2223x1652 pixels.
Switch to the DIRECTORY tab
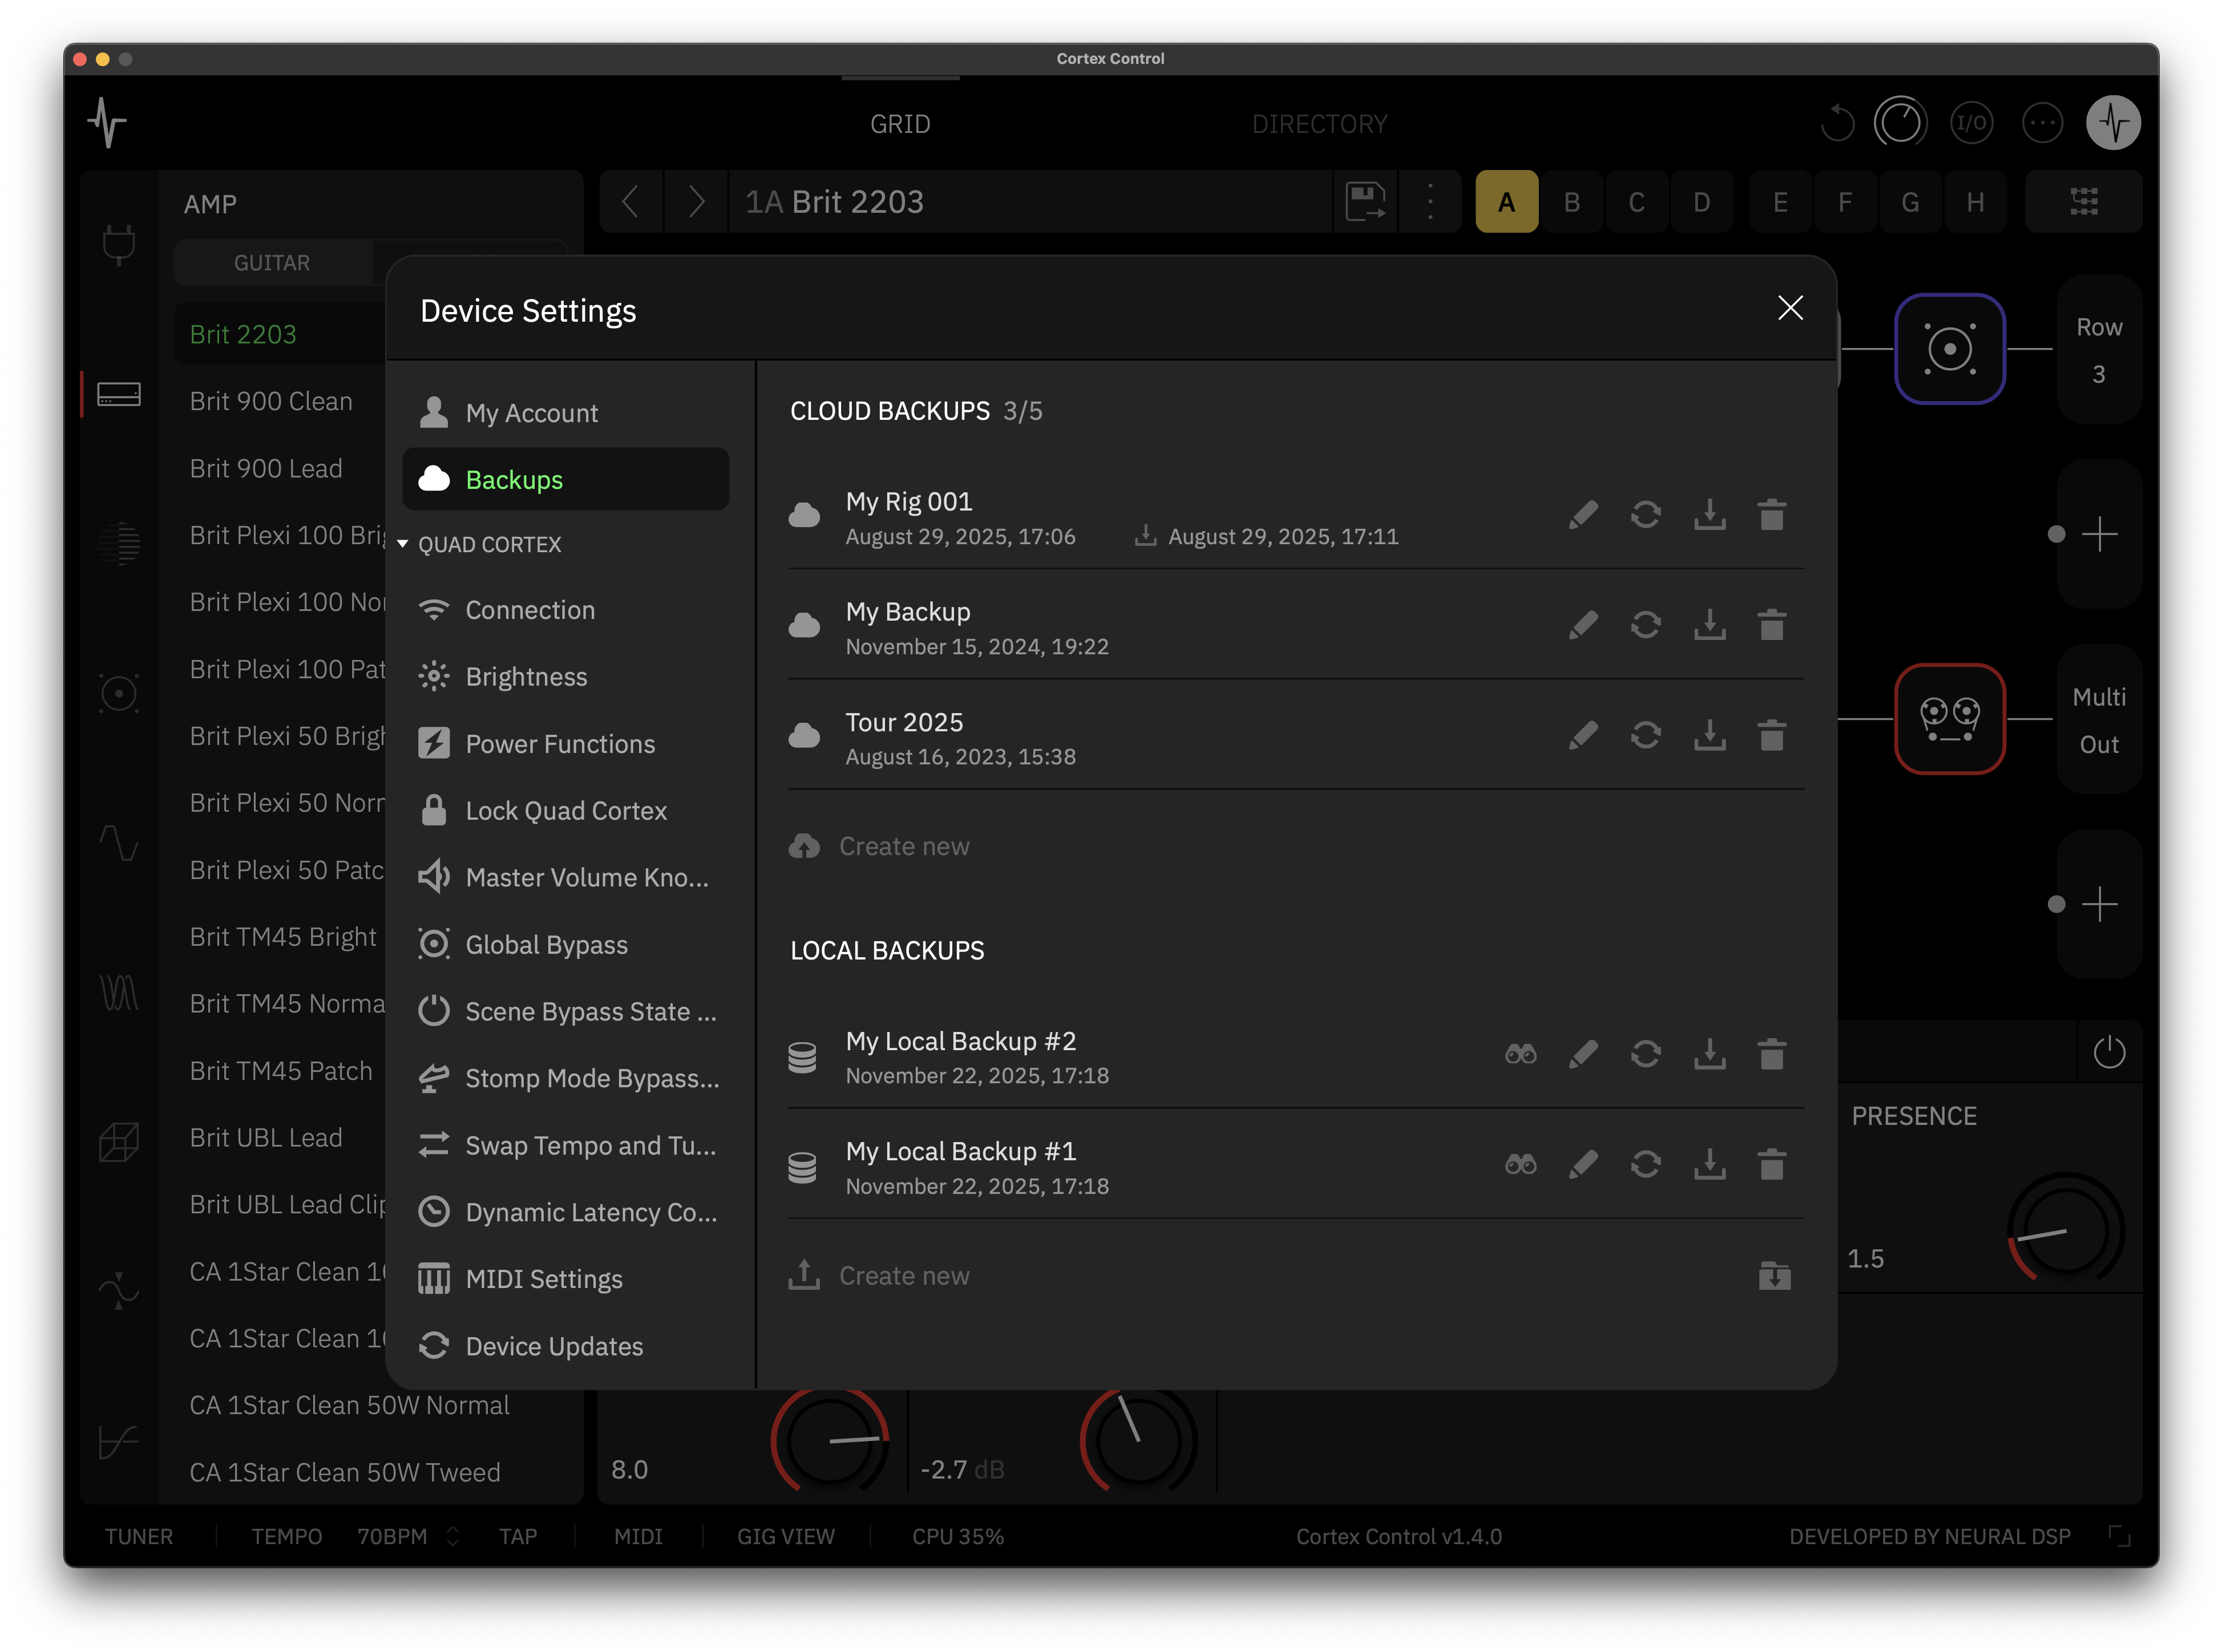(x=1319, y=124)
